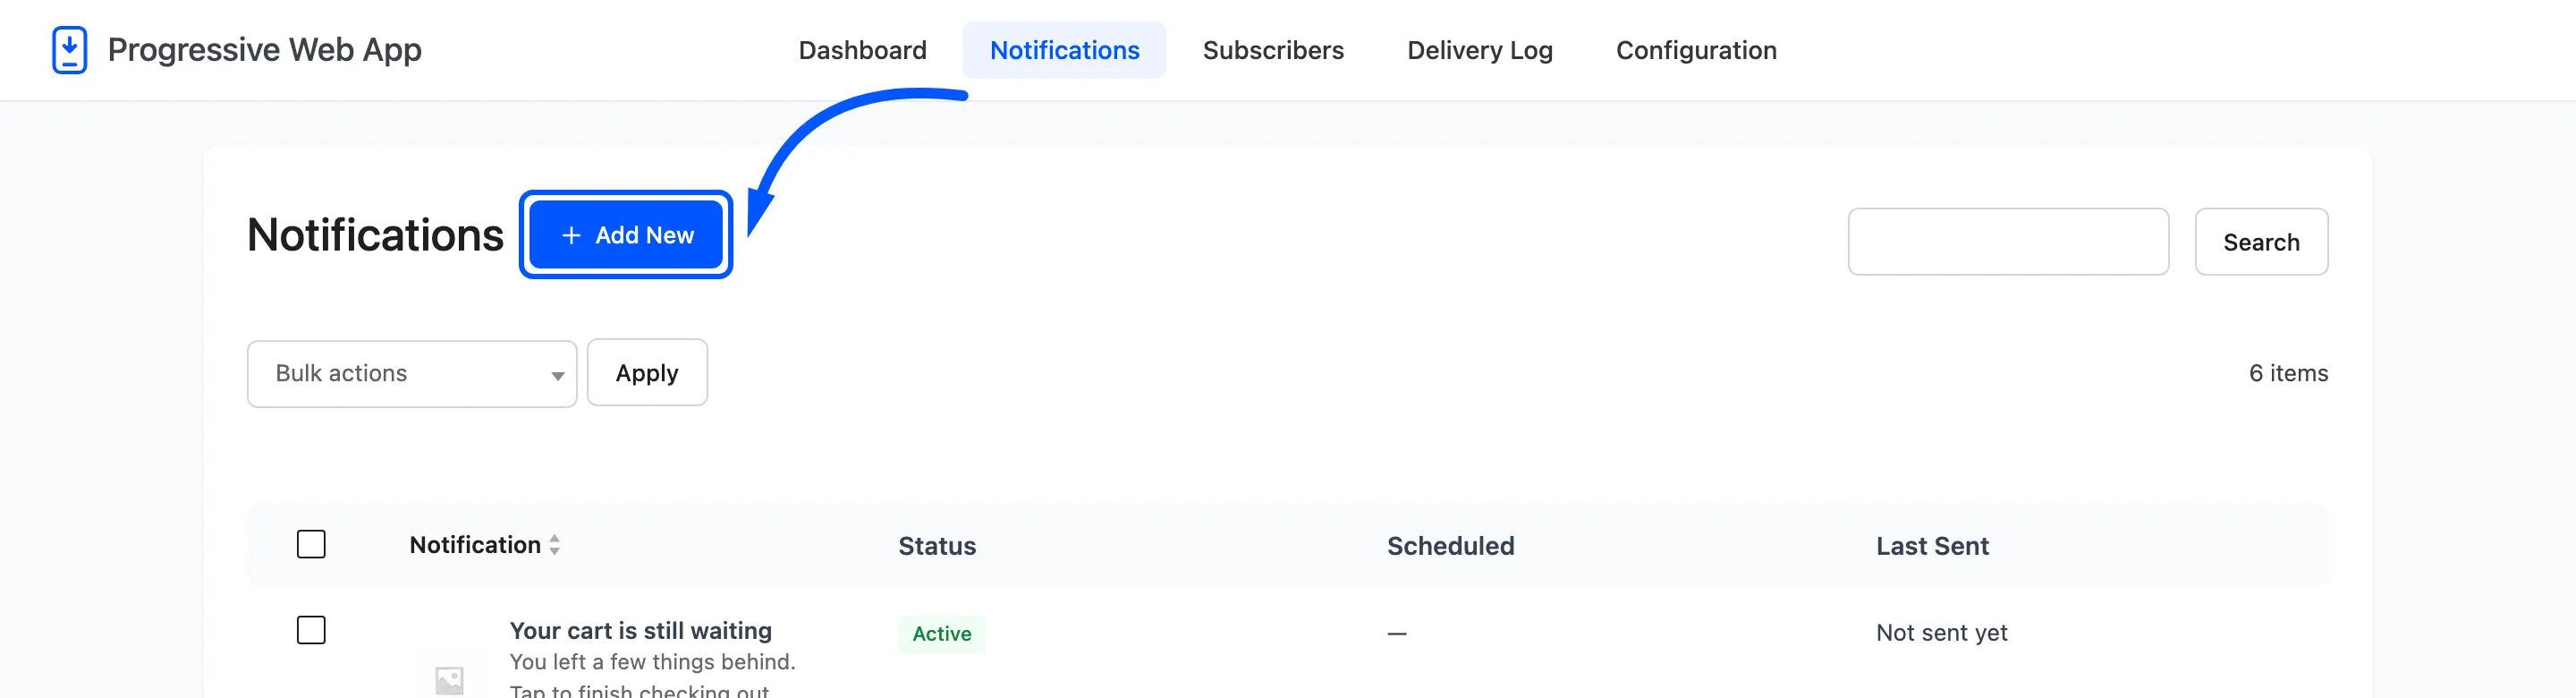Screen dimensions: 2576x698
Task: Click the Apply button
Action: (647, 373)
